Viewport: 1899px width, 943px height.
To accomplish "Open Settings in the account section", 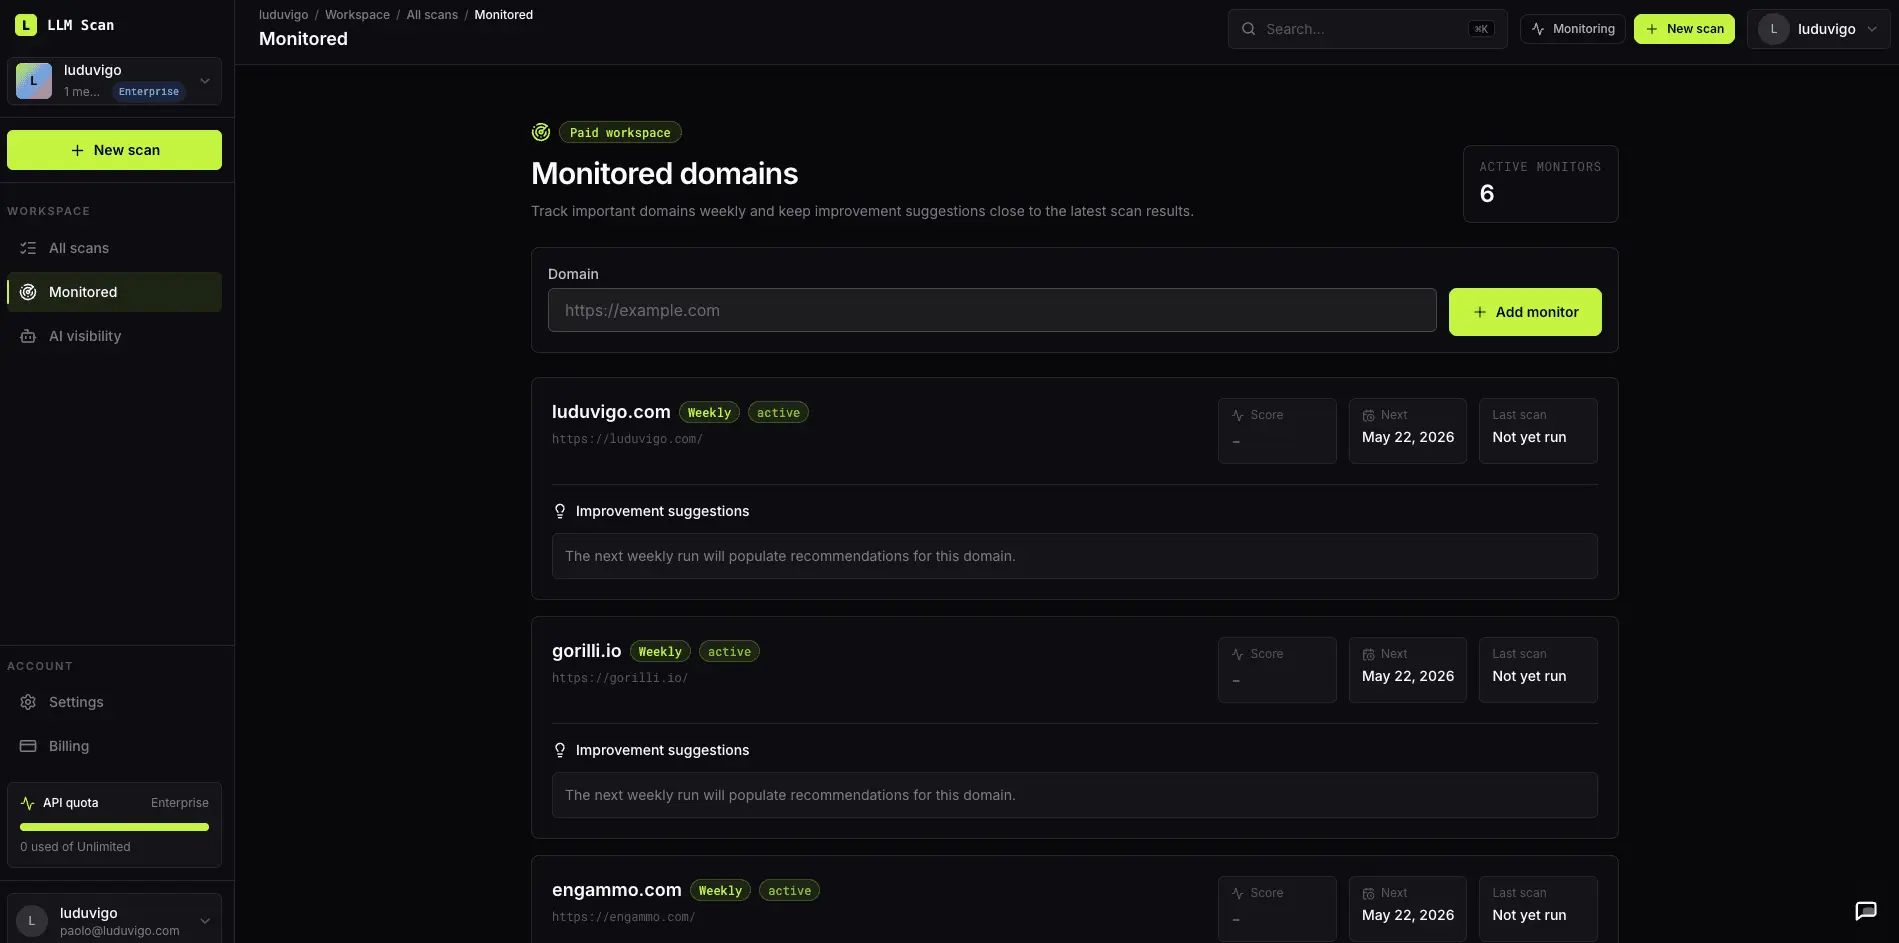I will point(114,702).
